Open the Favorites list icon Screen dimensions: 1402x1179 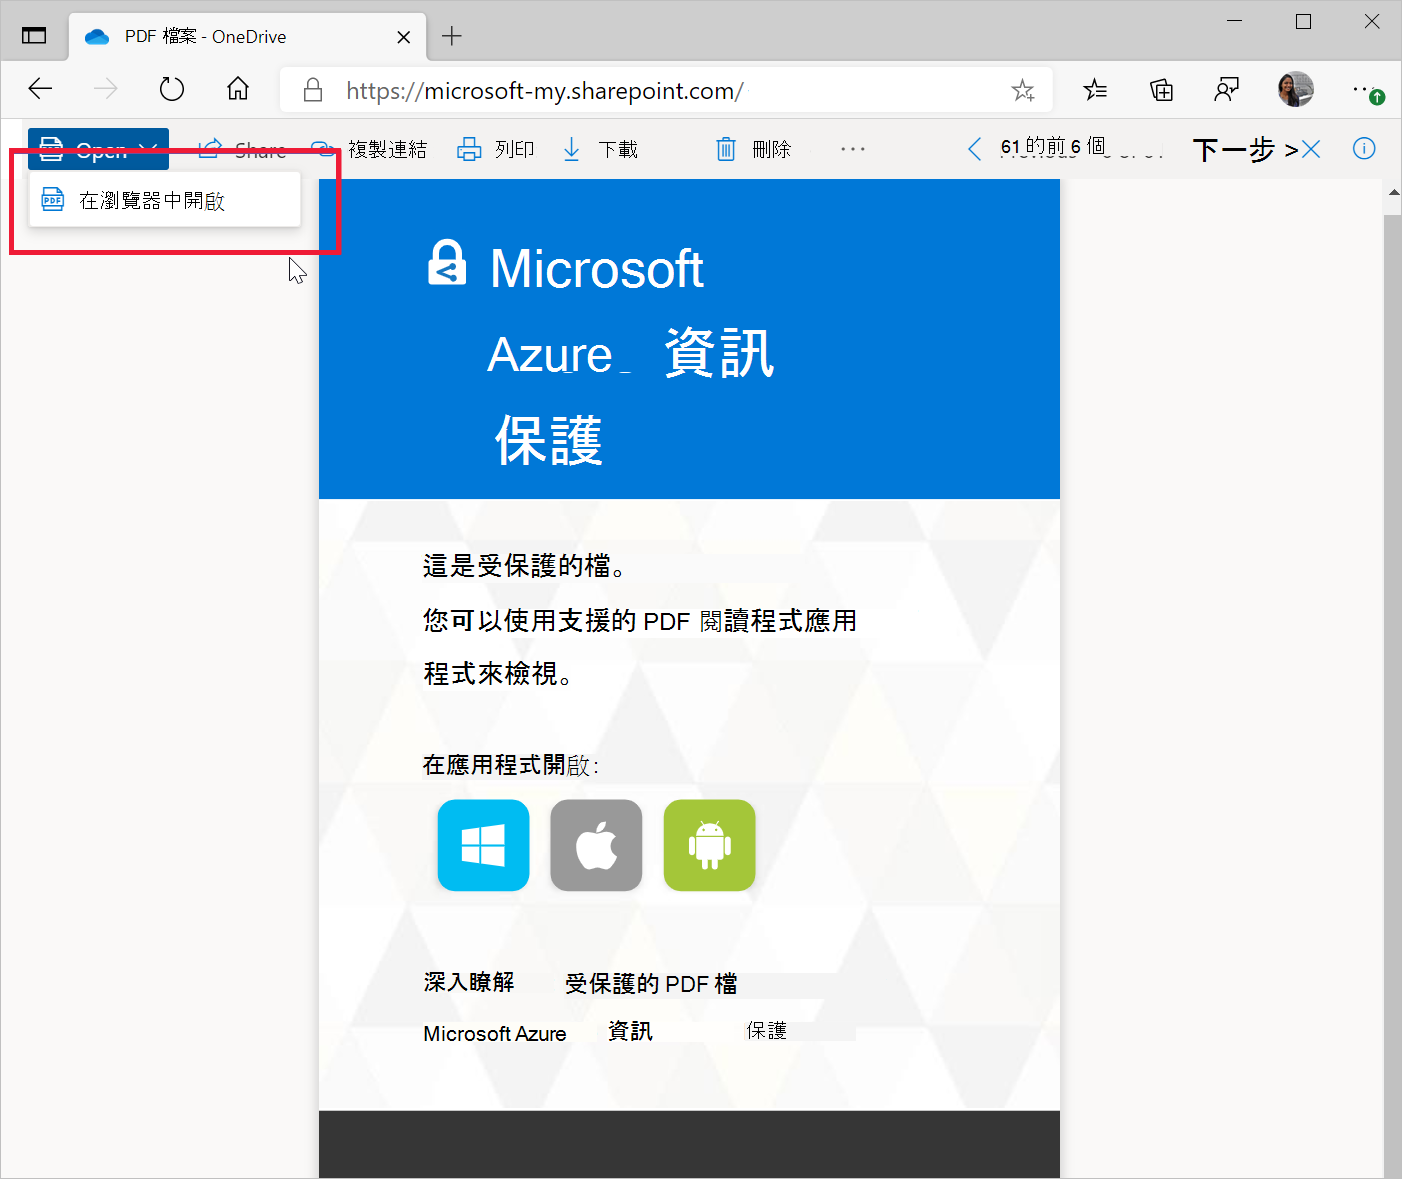coord(1095,90)
